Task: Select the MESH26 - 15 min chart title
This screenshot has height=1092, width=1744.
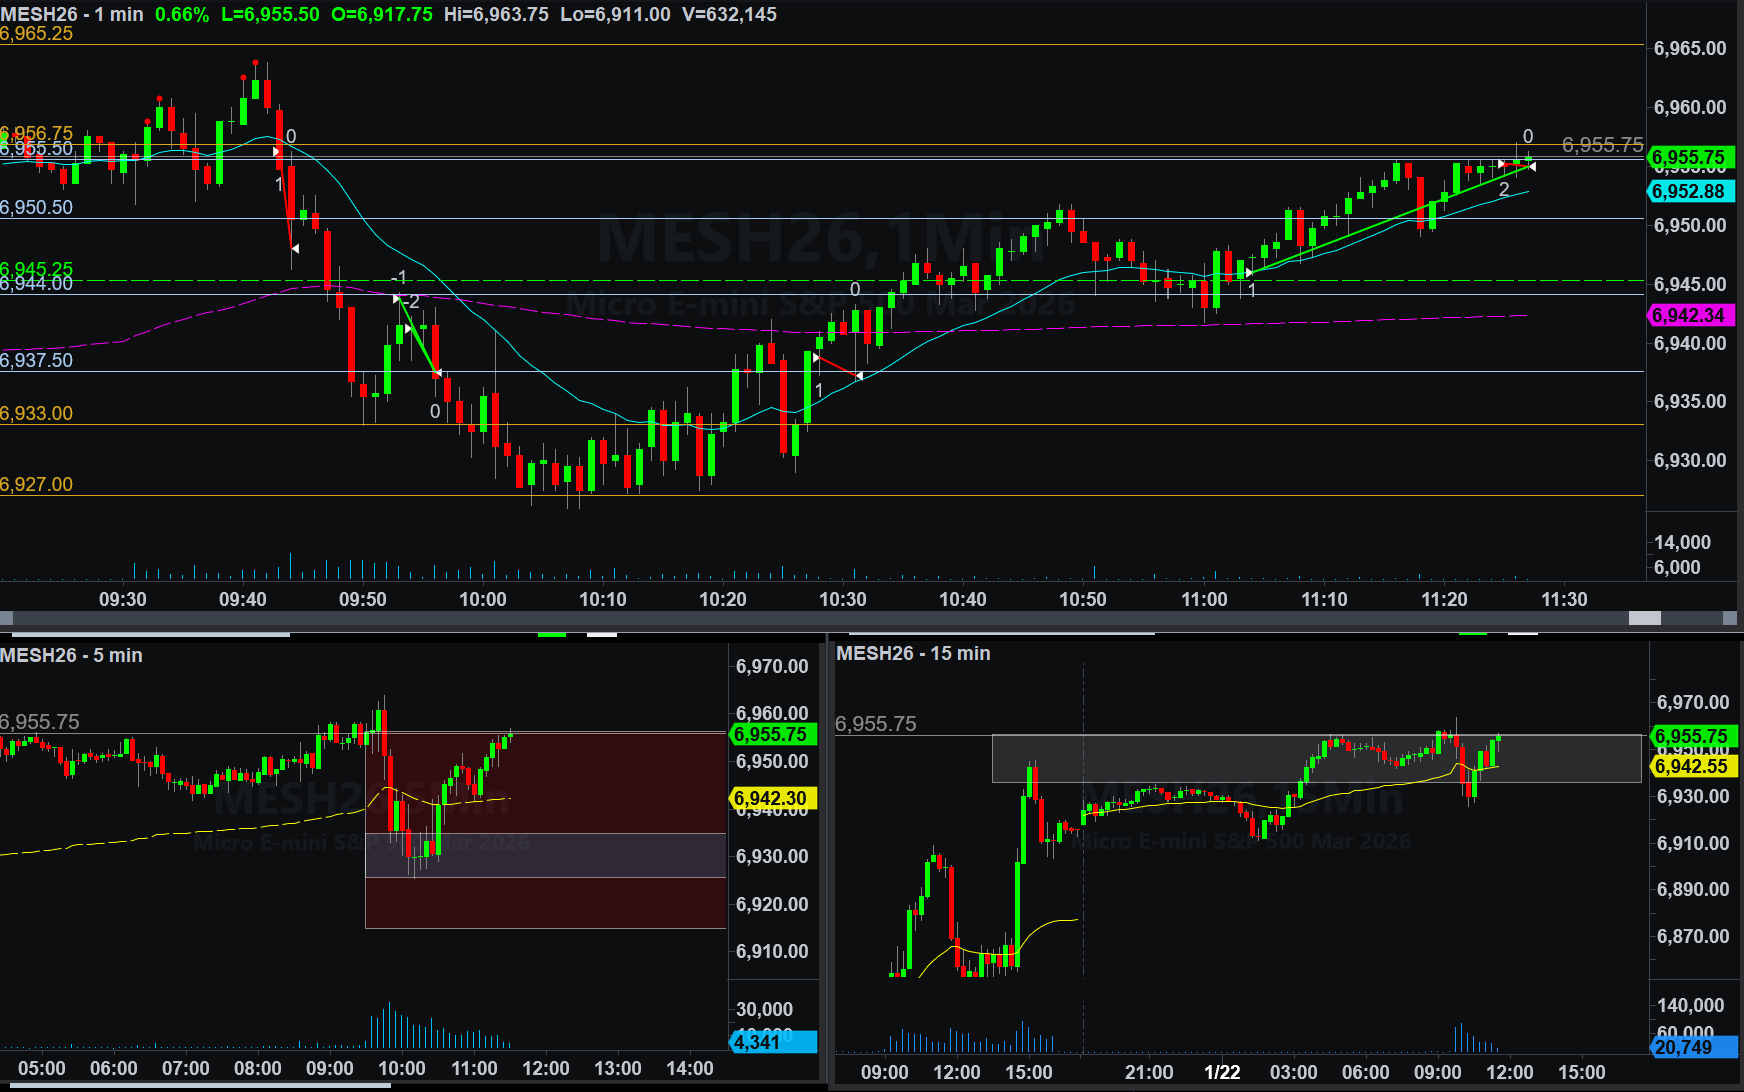Action: coord(913,653)
